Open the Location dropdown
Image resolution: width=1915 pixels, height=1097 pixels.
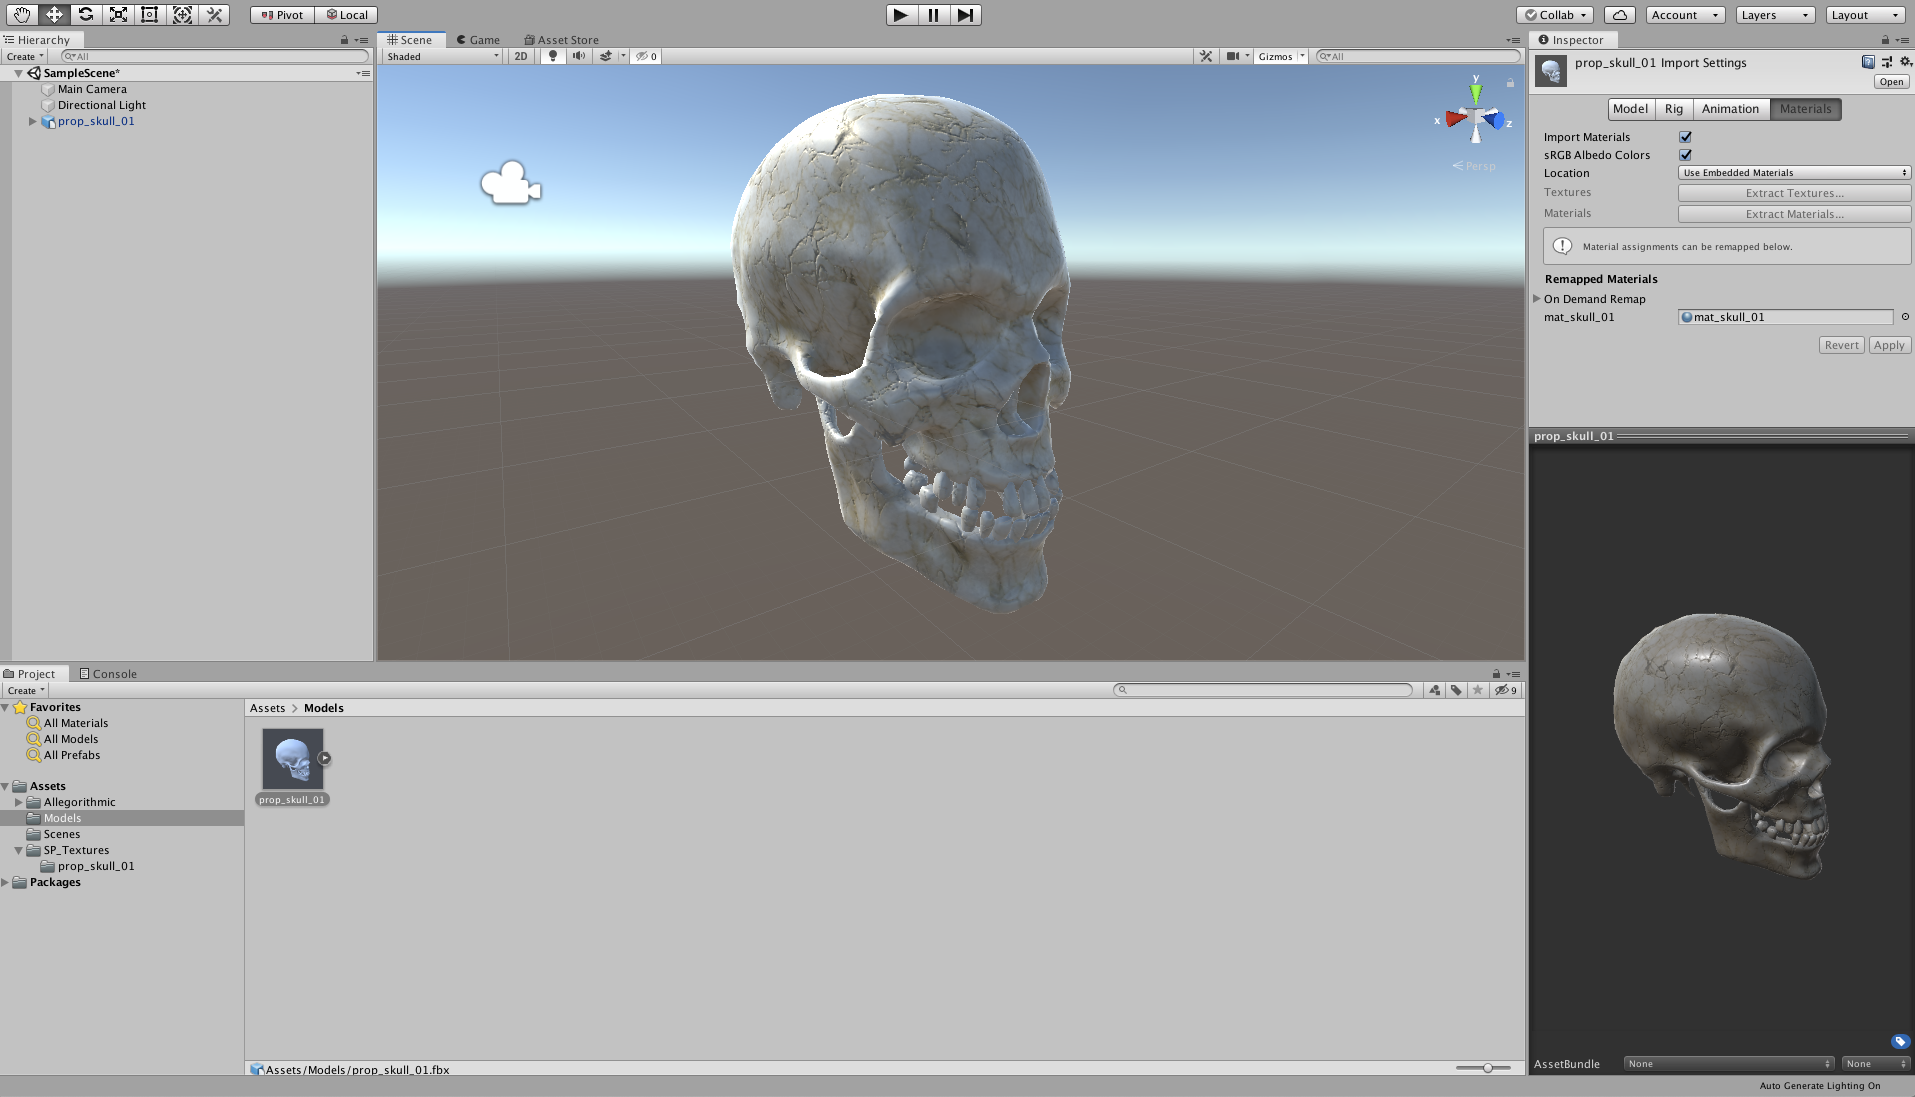(x=1794, y=173)
